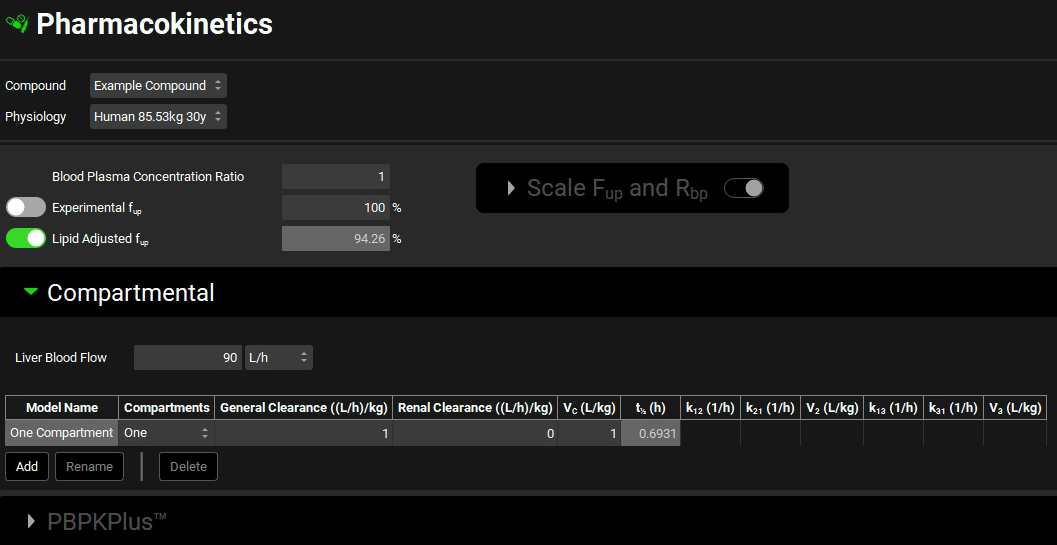Expand the Scale Fup and Rbp panel arrow
1057x545 pixels.
click(x=511, y=188)
